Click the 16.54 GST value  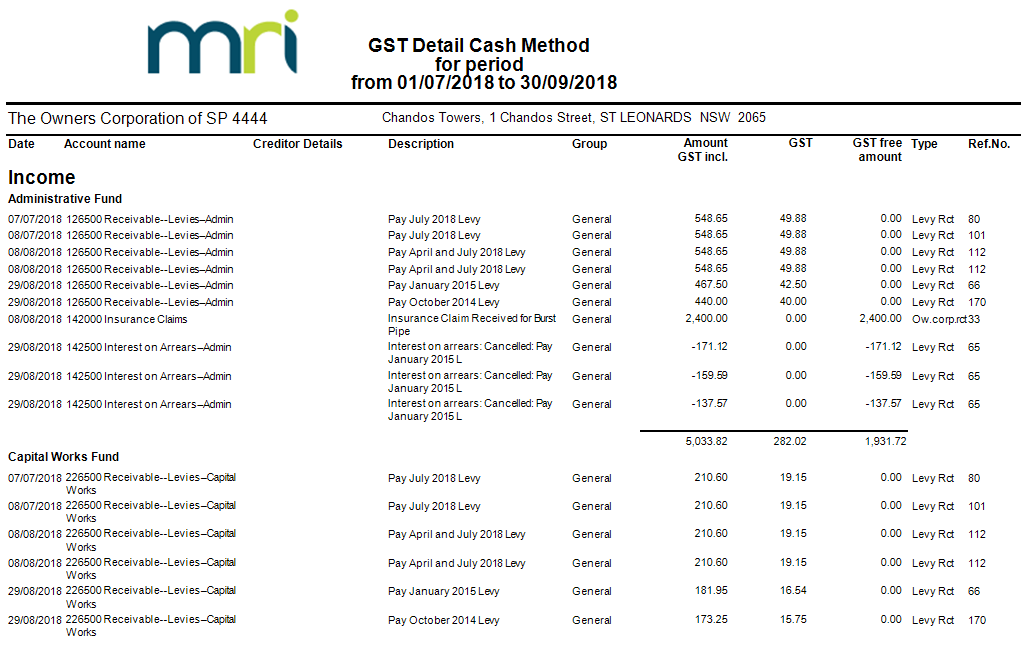[x=793, y=590]
